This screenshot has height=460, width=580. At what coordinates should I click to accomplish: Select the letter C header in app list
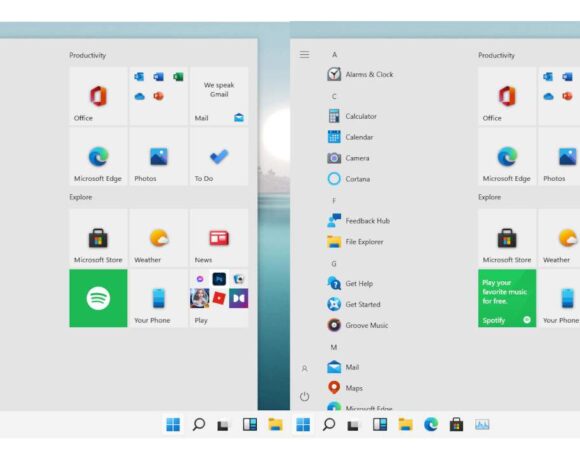(334, 97)
